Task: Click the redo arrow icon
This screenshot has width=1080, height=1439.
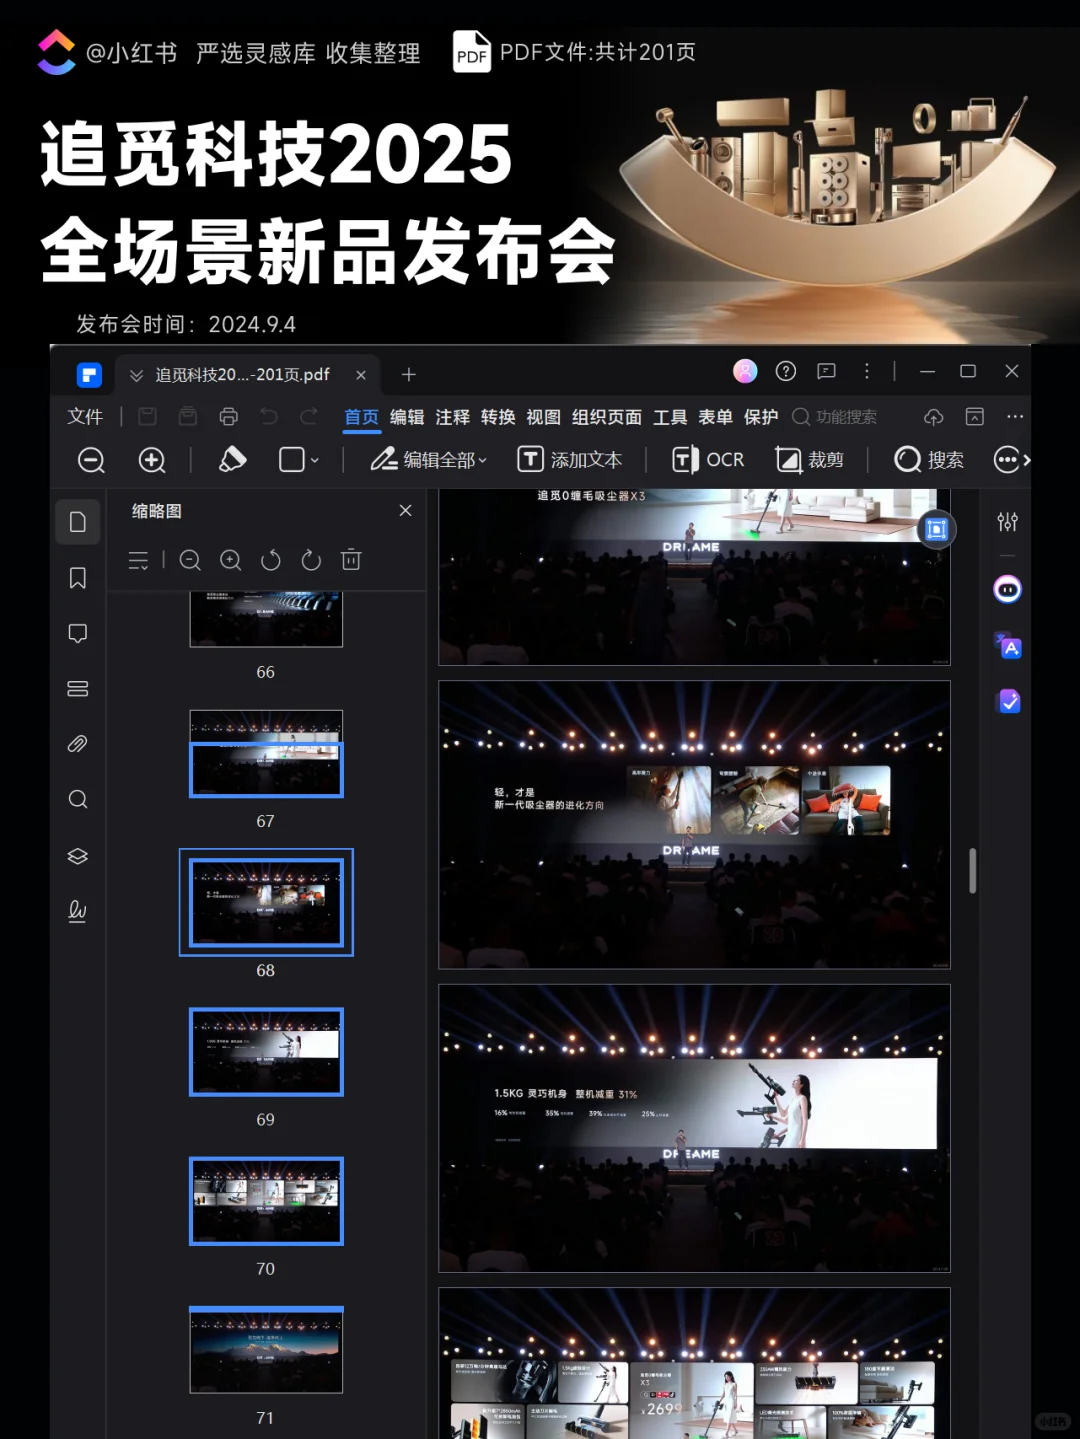Action: [x=309, y=416]
